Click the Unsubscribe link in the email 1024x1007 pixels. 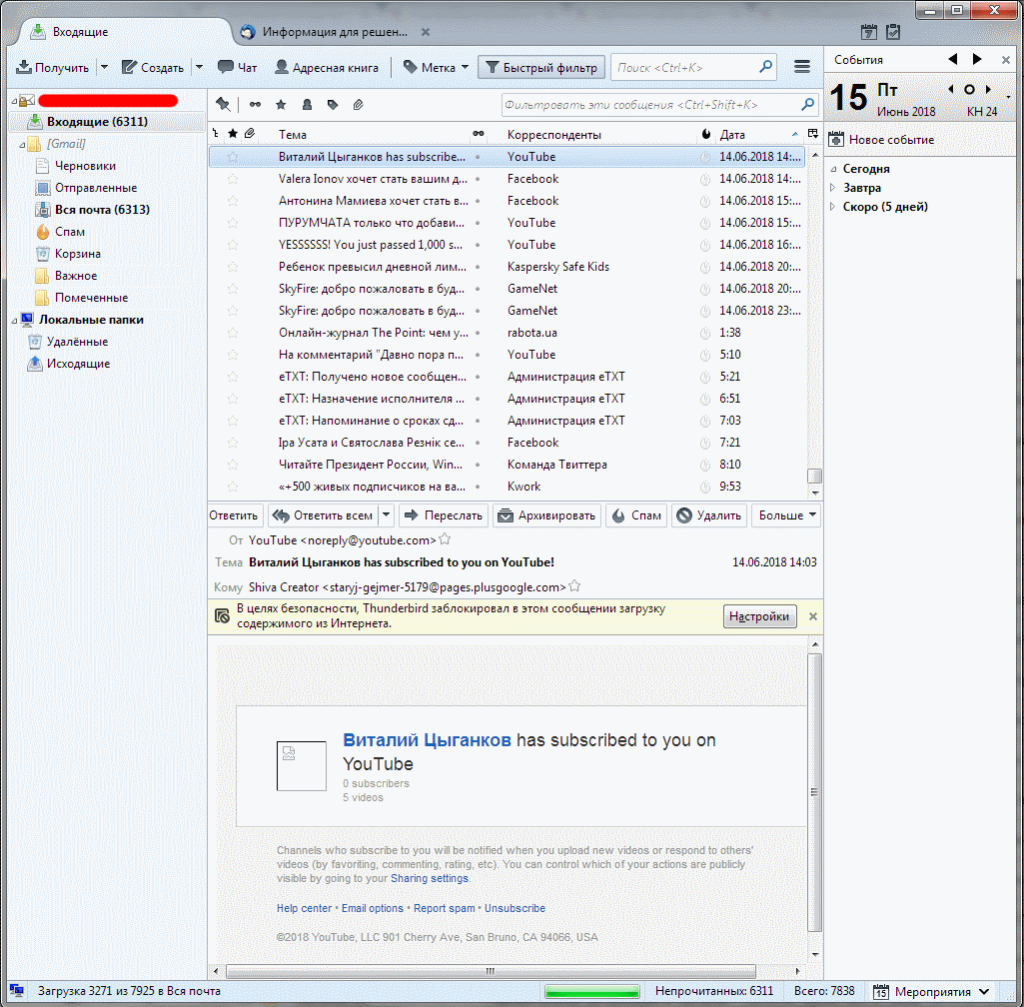(x=515, y=908)
